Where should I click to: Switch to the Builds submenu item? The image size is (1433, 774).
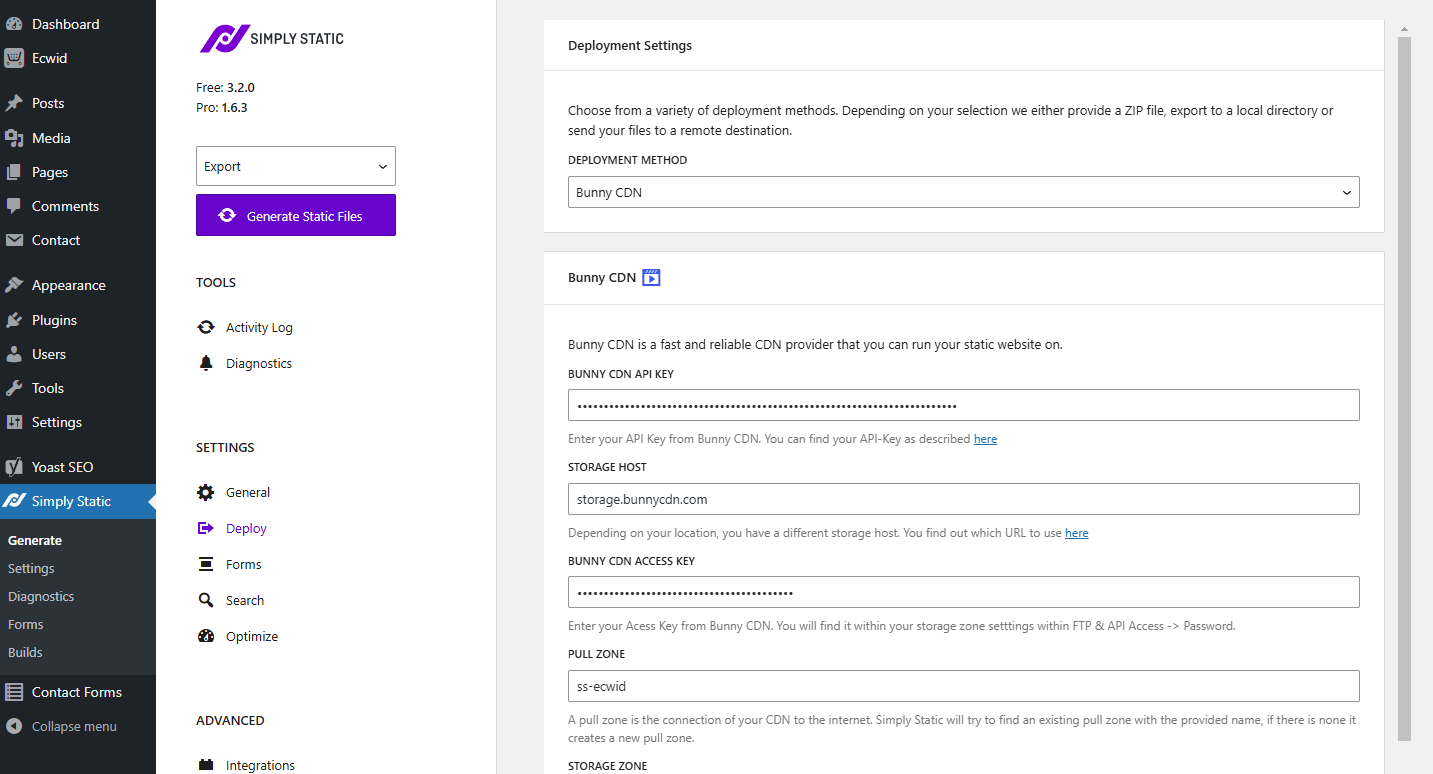pos(25,652)
